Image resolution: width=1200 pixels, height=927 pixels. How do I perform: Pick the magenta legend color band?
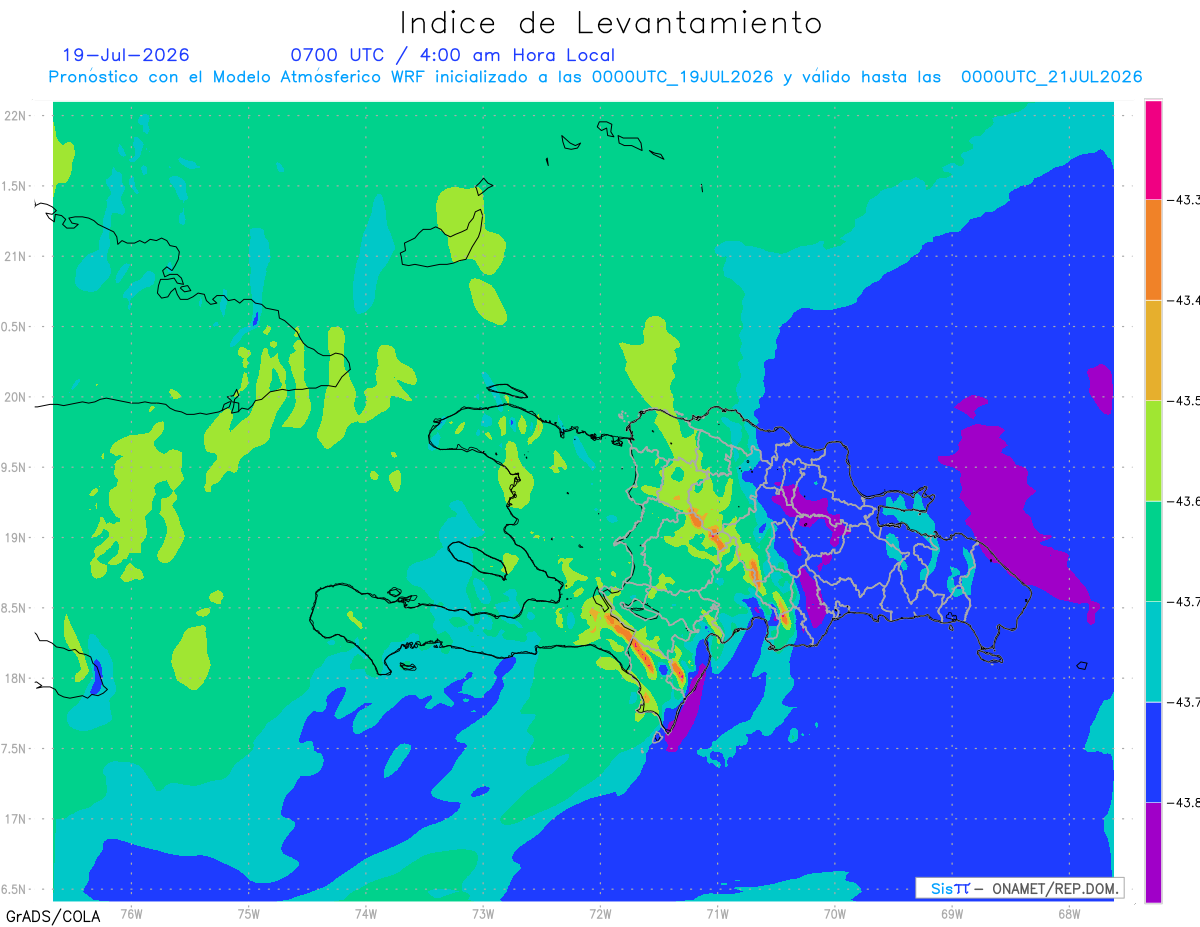1153,149
